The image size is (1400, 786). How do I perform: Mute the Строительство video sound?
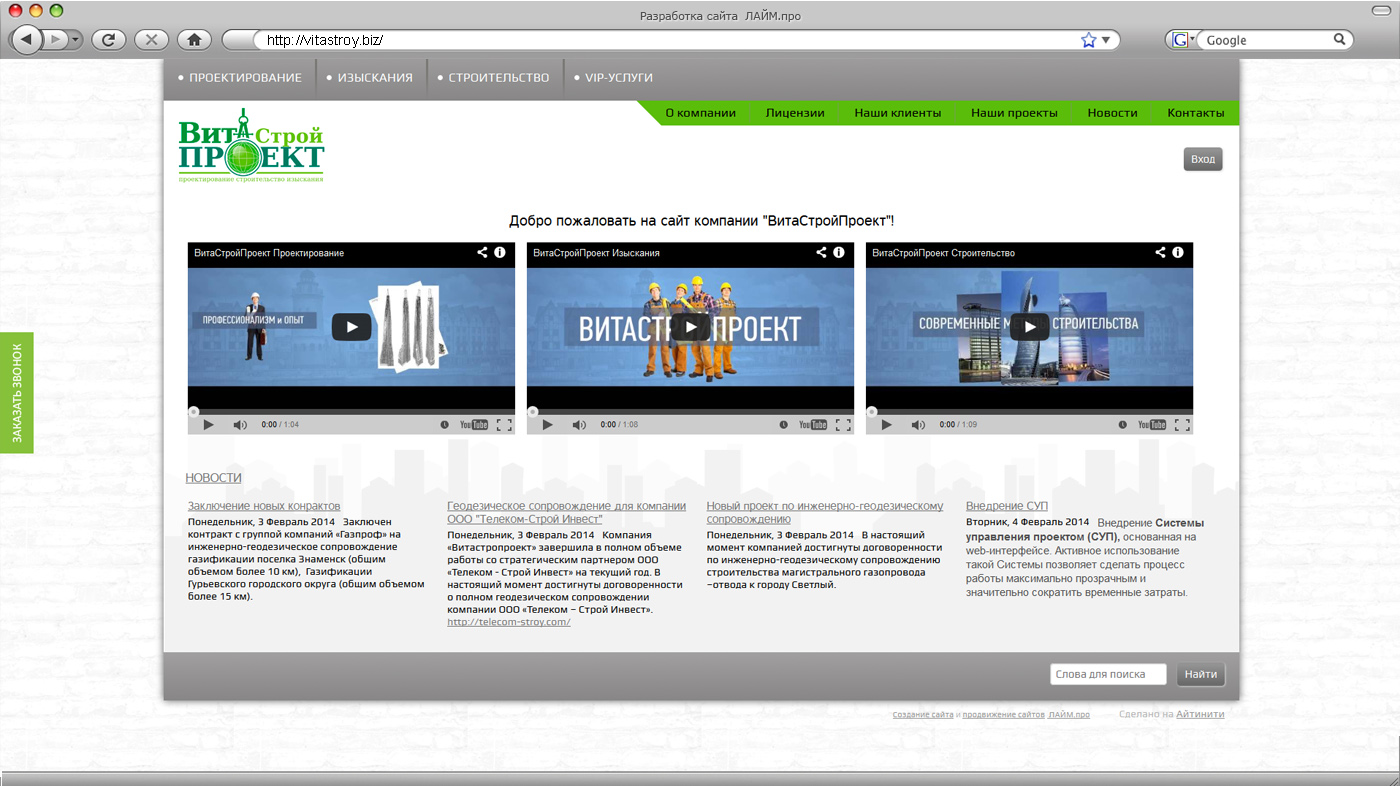click(918, 425)
